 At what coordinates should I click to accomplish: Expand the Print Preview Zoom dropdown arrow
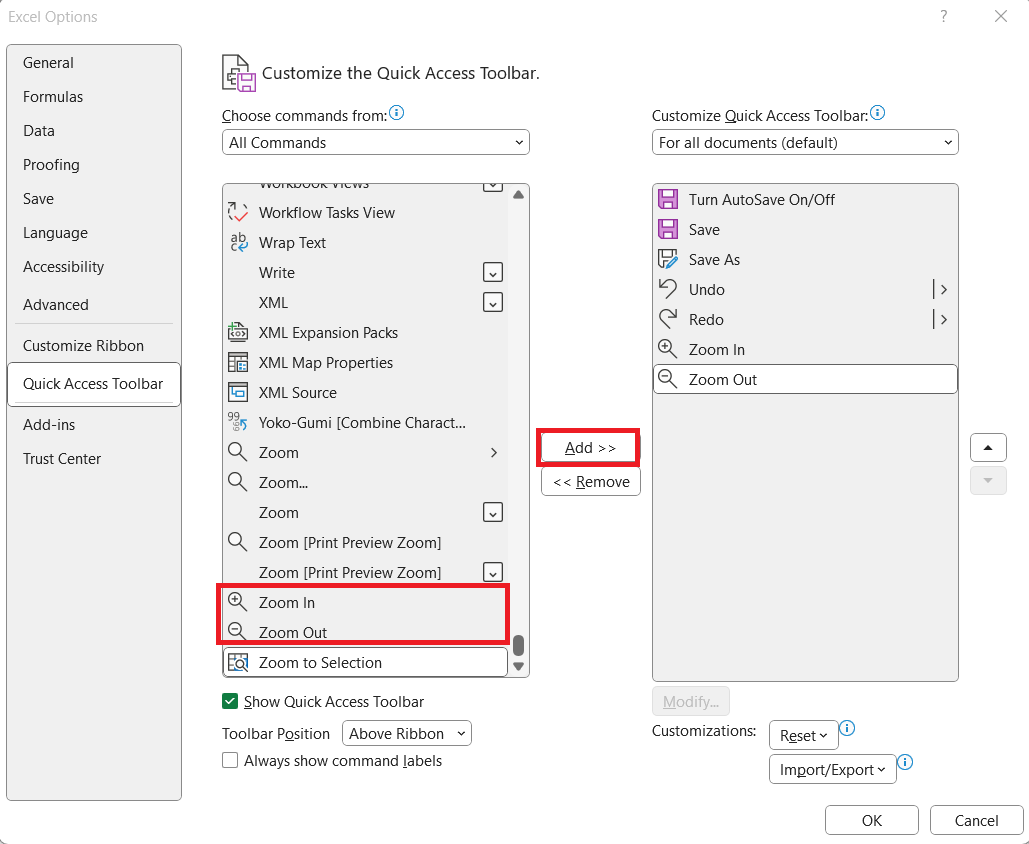[493, 572]
